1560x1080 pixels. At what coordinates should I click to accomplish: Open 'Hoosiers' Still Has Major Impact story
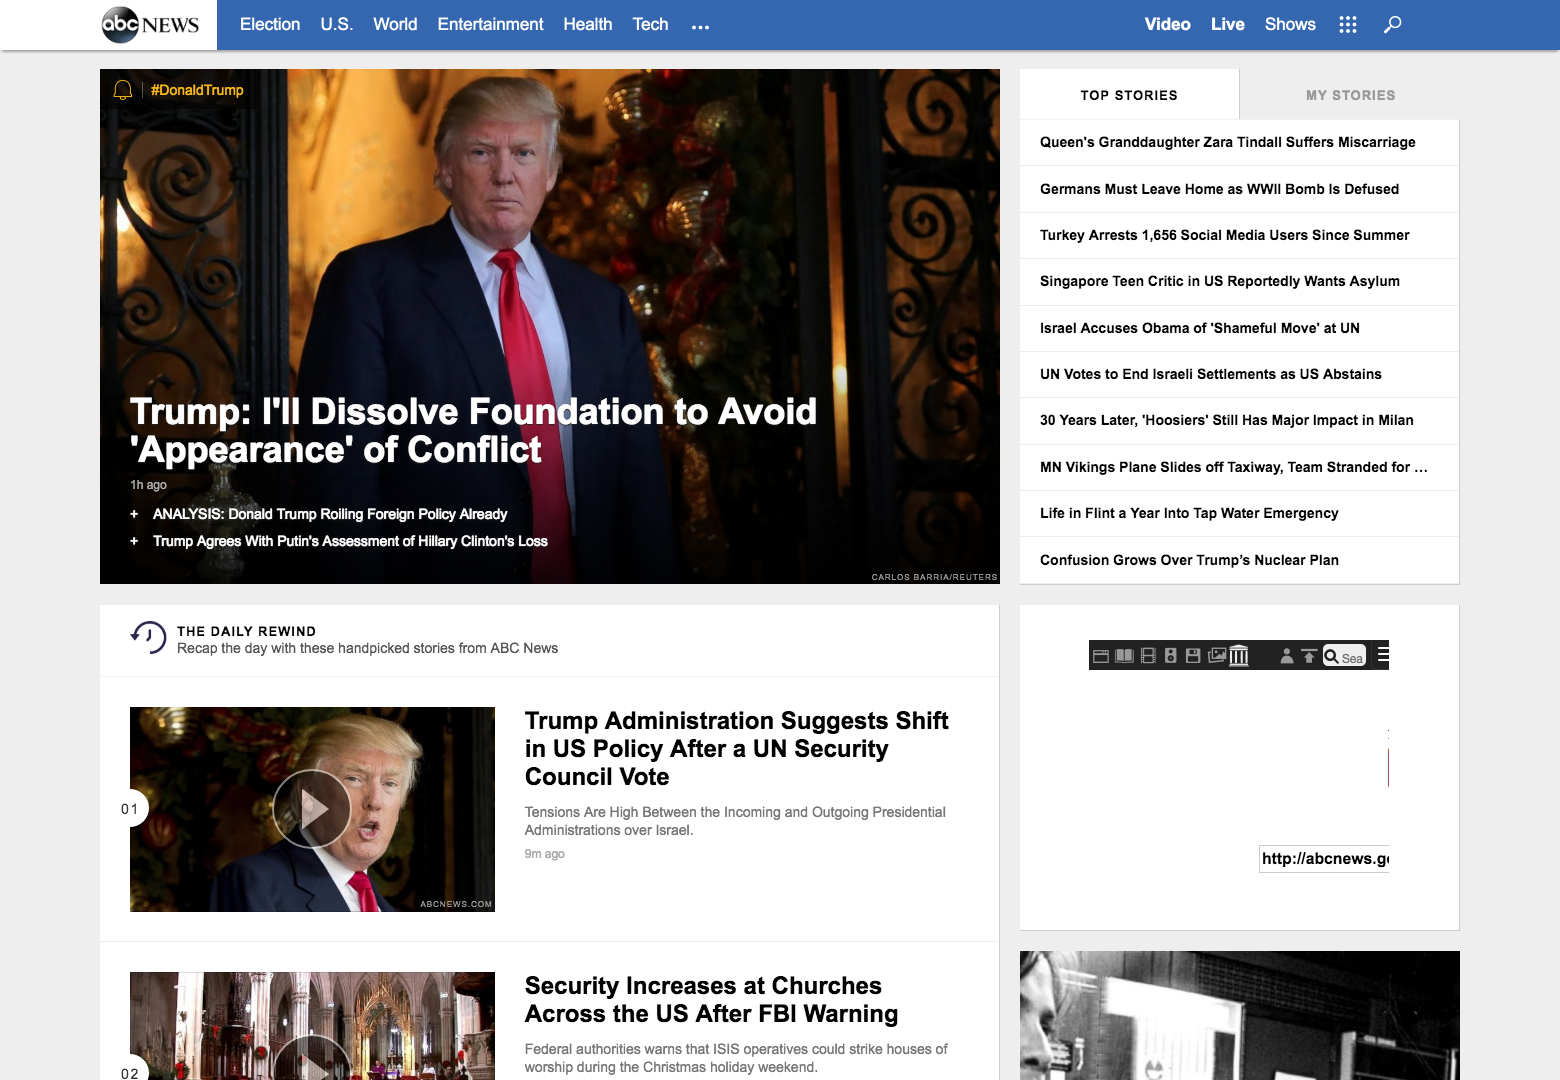(1227, 420)
